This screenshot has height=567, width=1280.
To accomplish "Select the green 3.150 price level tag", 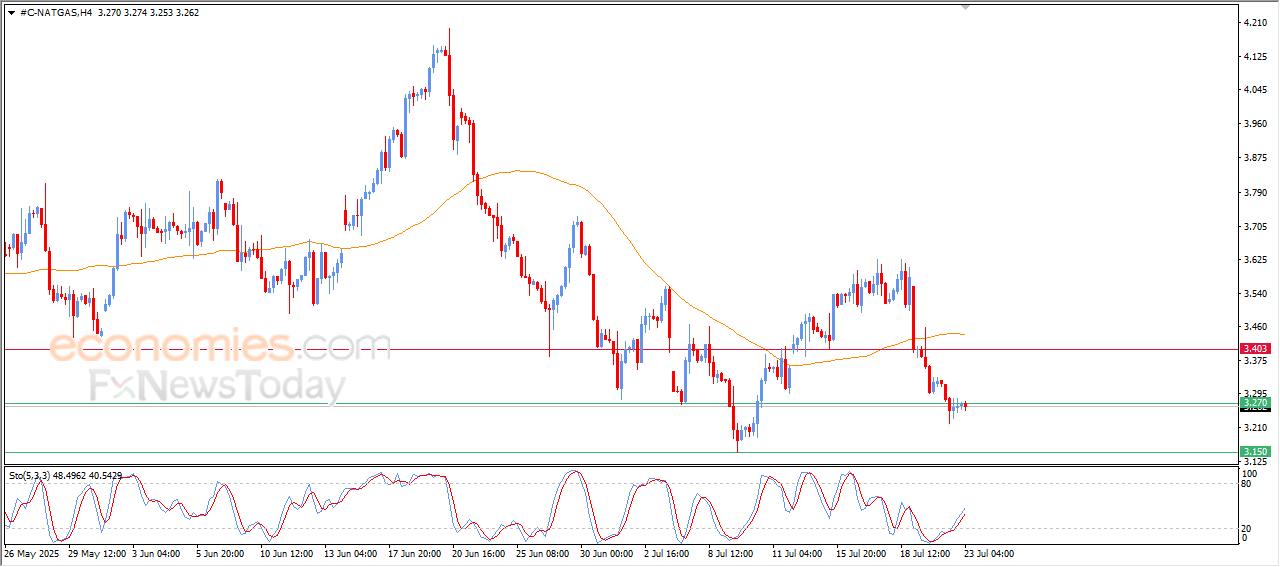I will pyautogui.click(x=1255, y=452).
